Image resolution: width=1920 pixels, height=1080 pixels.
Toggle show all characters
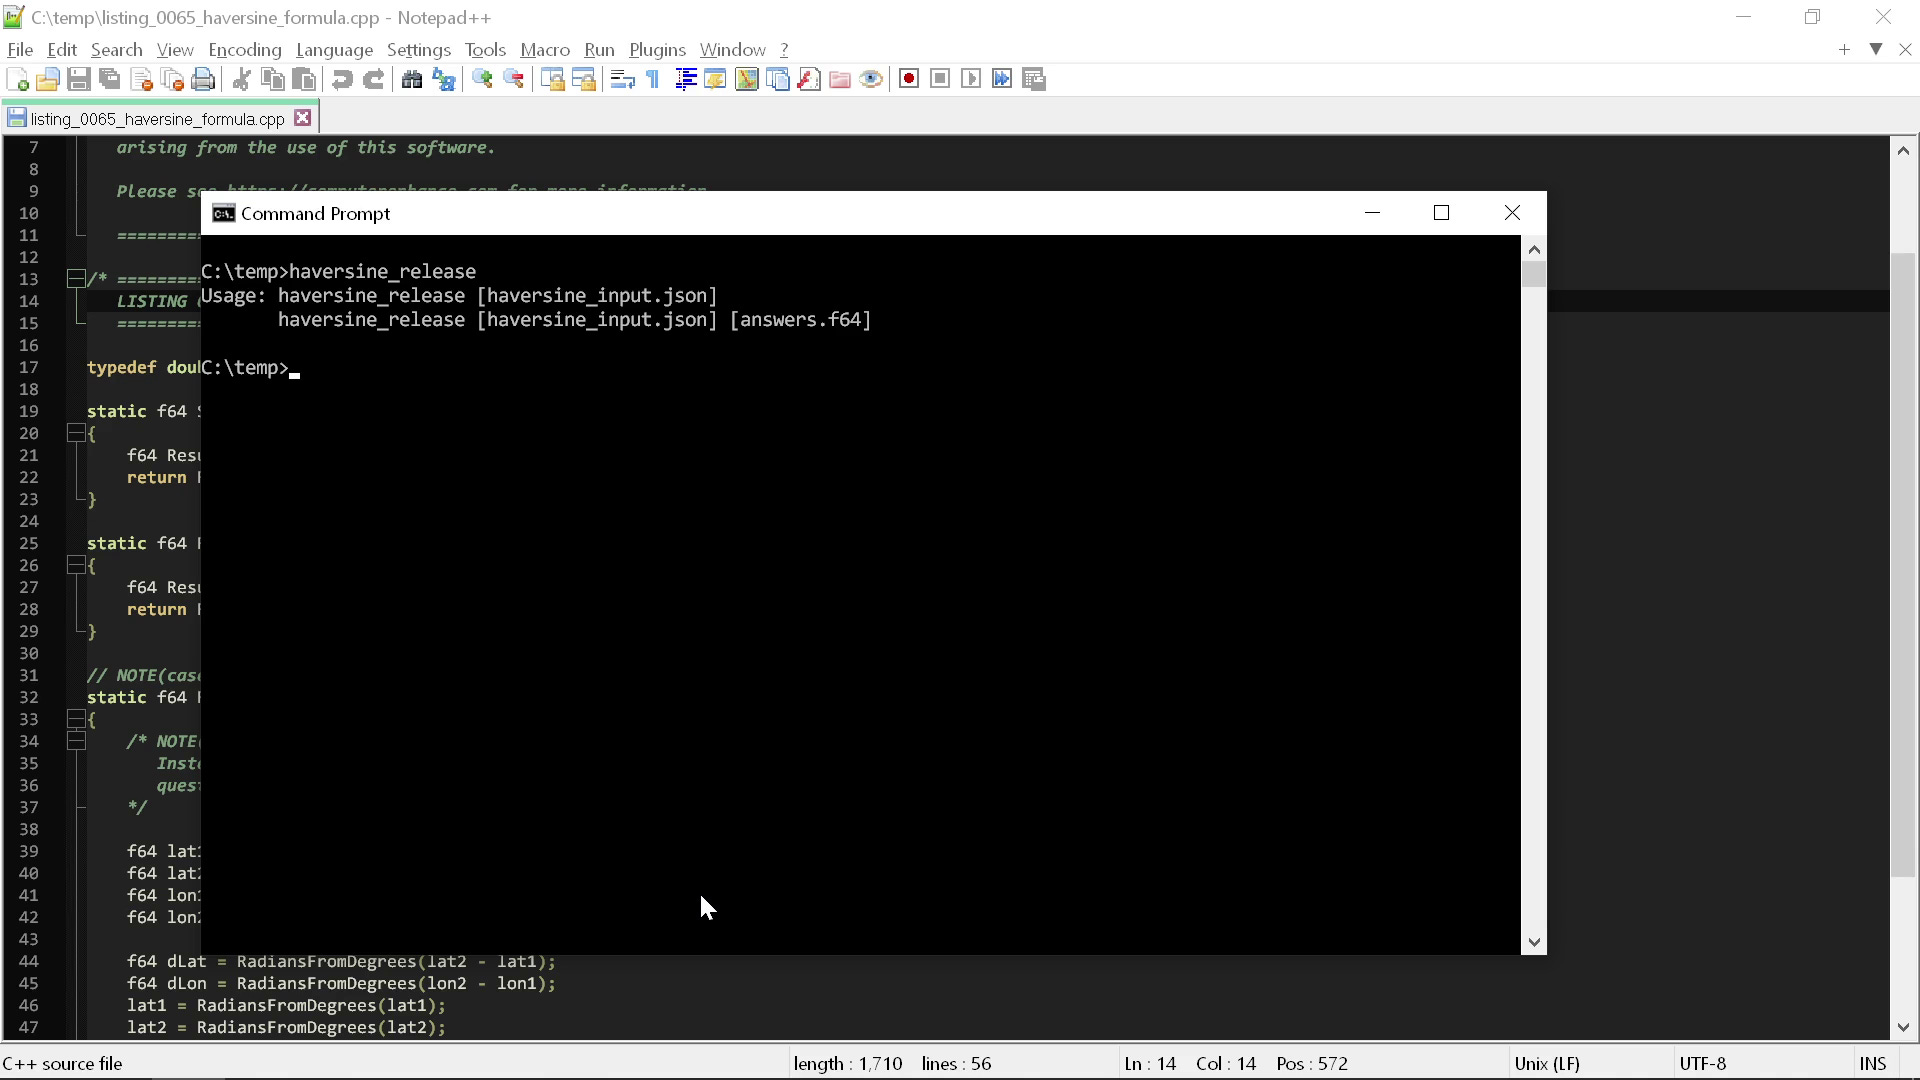[651, 79]
